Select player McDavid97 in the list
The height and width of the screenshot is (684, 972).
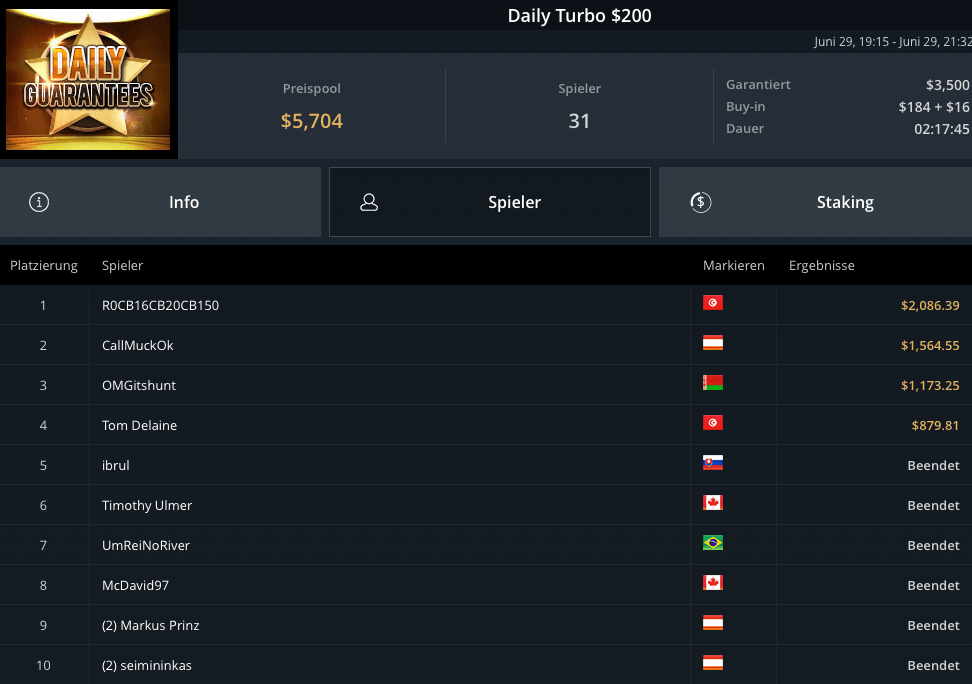tap(135, 585)
